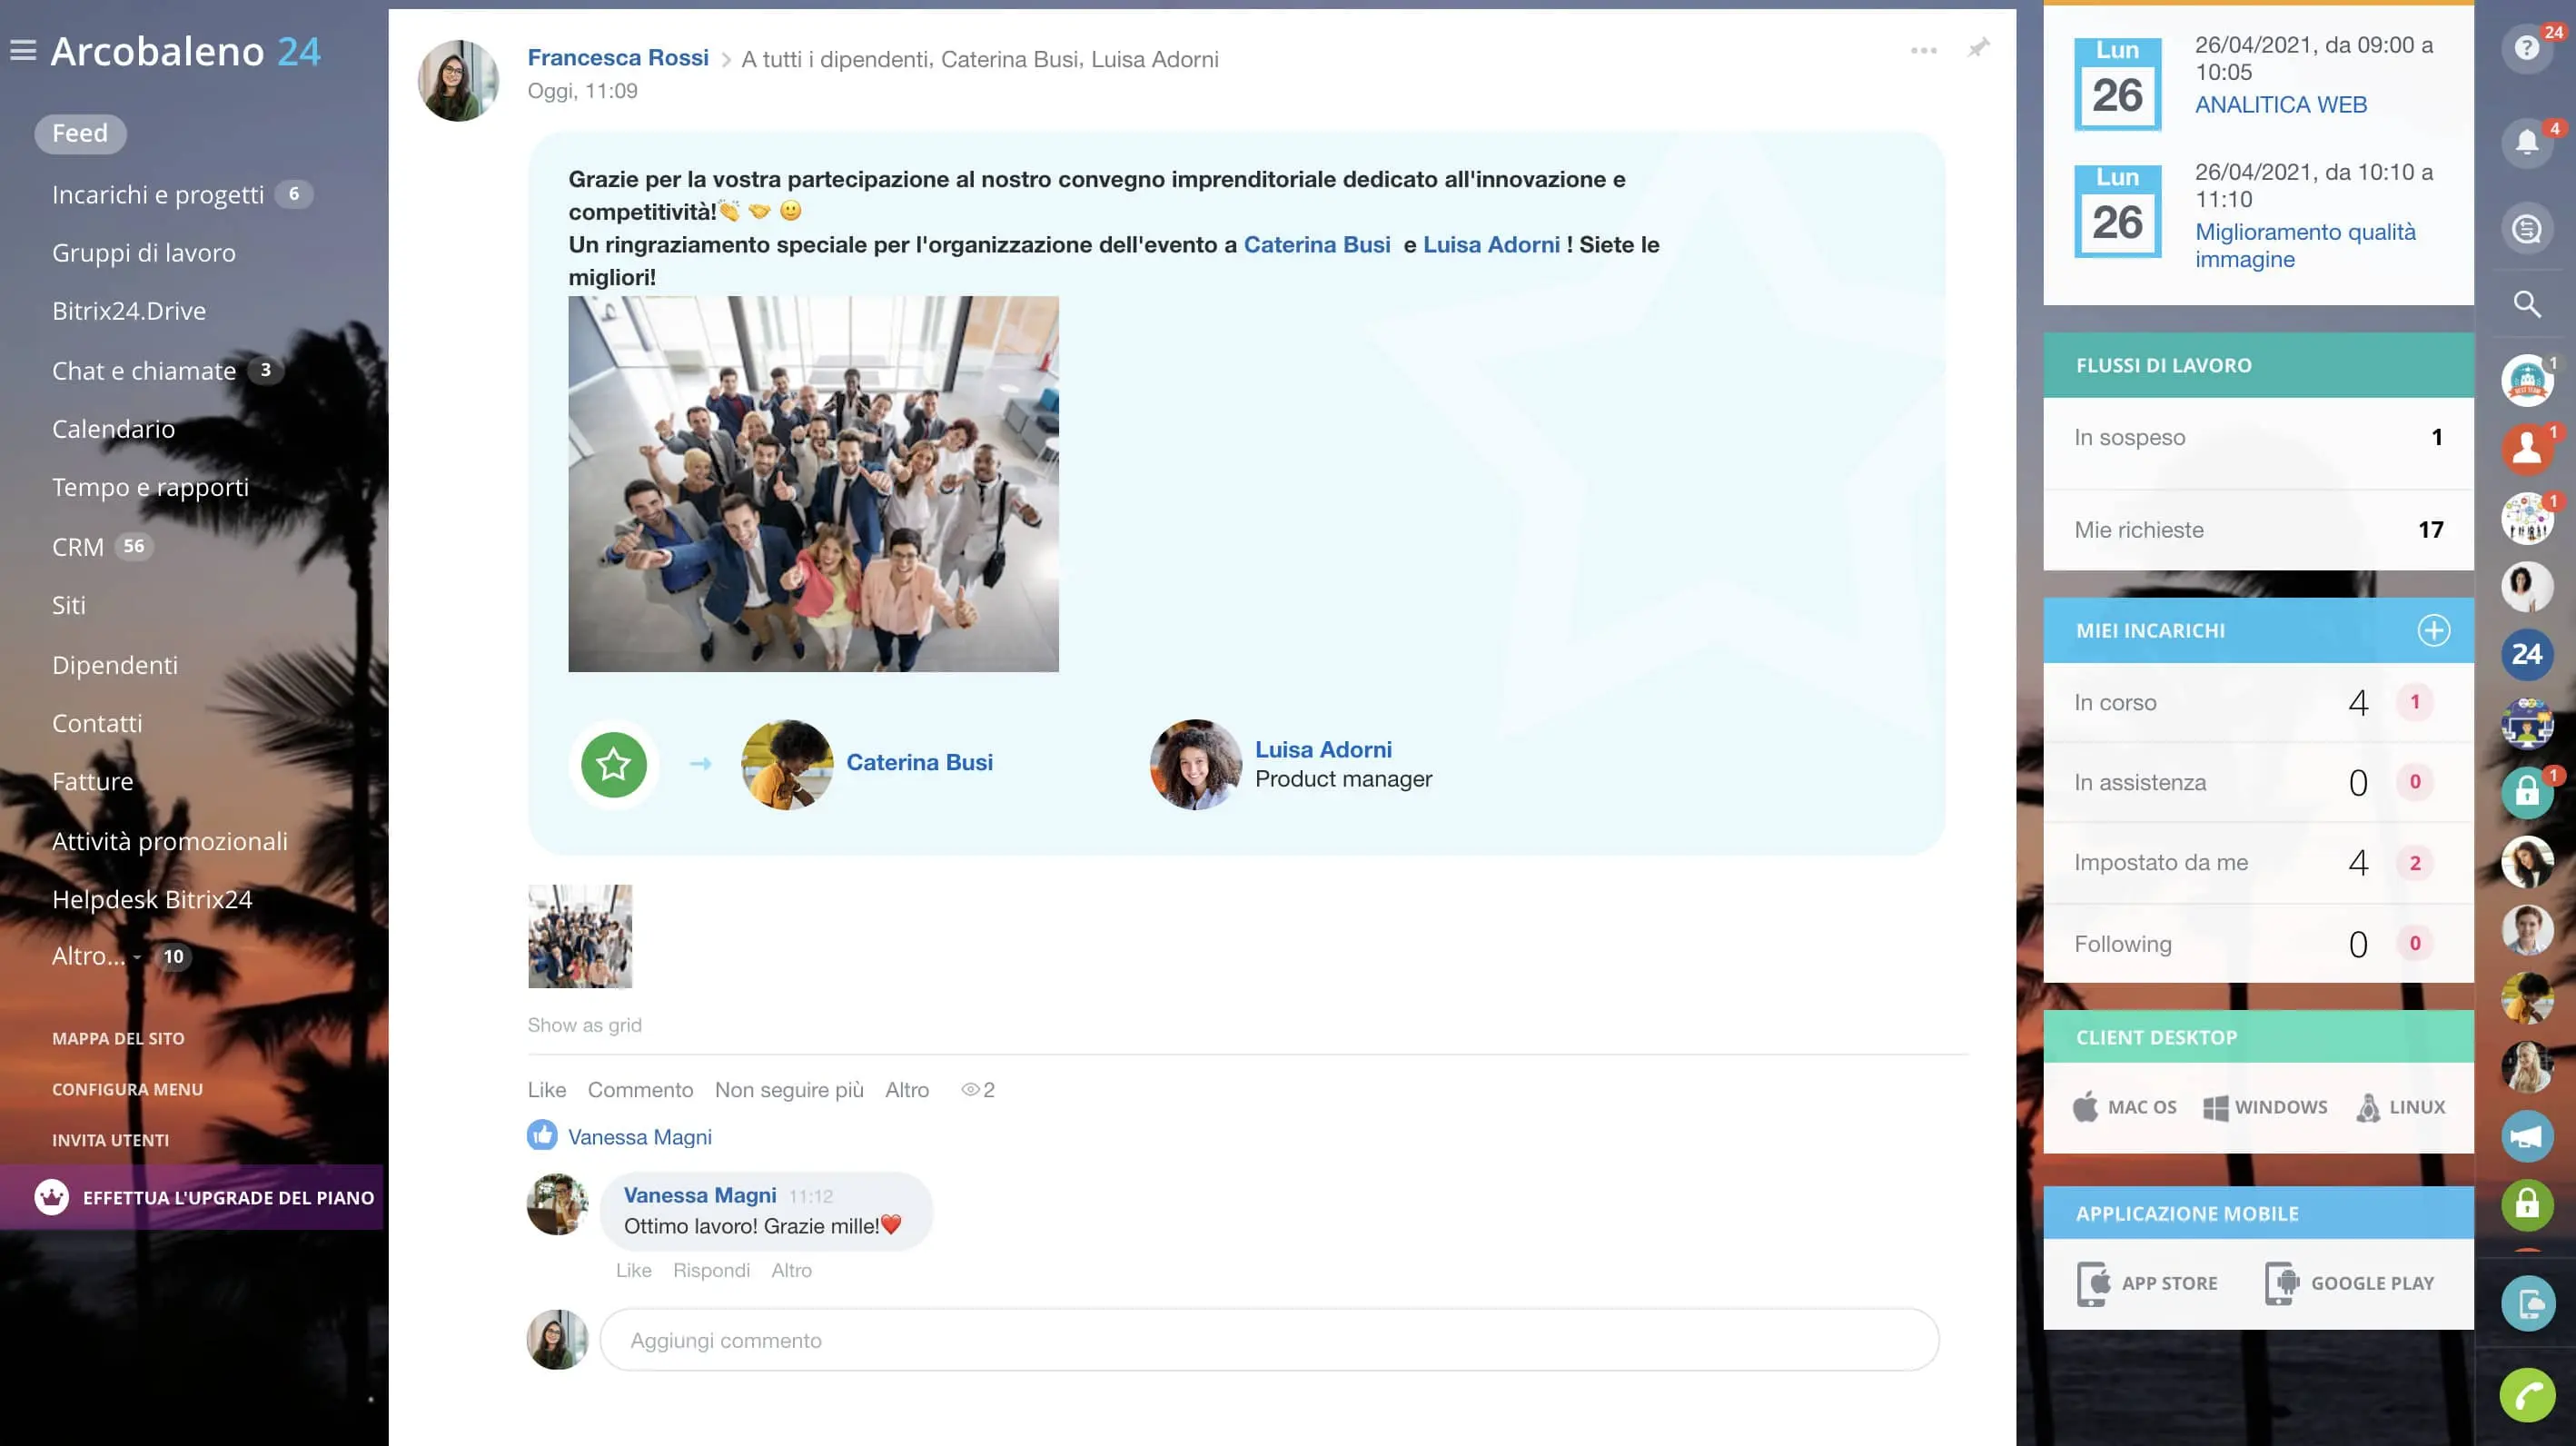
Task: Click Show as grid link
Action: point(584,1025)
